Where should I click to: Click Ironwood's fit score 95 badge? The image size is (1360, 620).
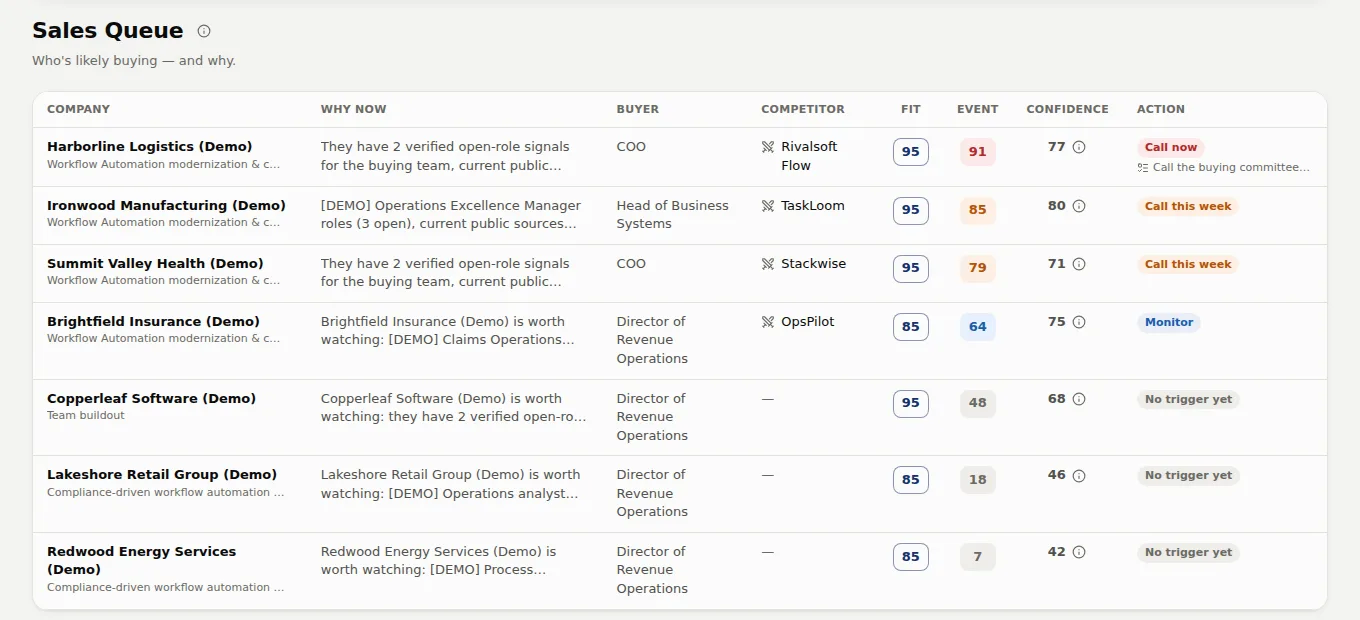click(910, 210)
